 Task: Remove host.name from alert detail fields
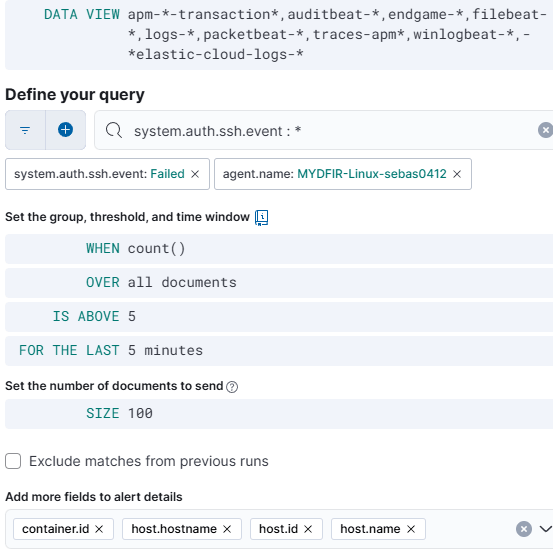click(411, 529)
